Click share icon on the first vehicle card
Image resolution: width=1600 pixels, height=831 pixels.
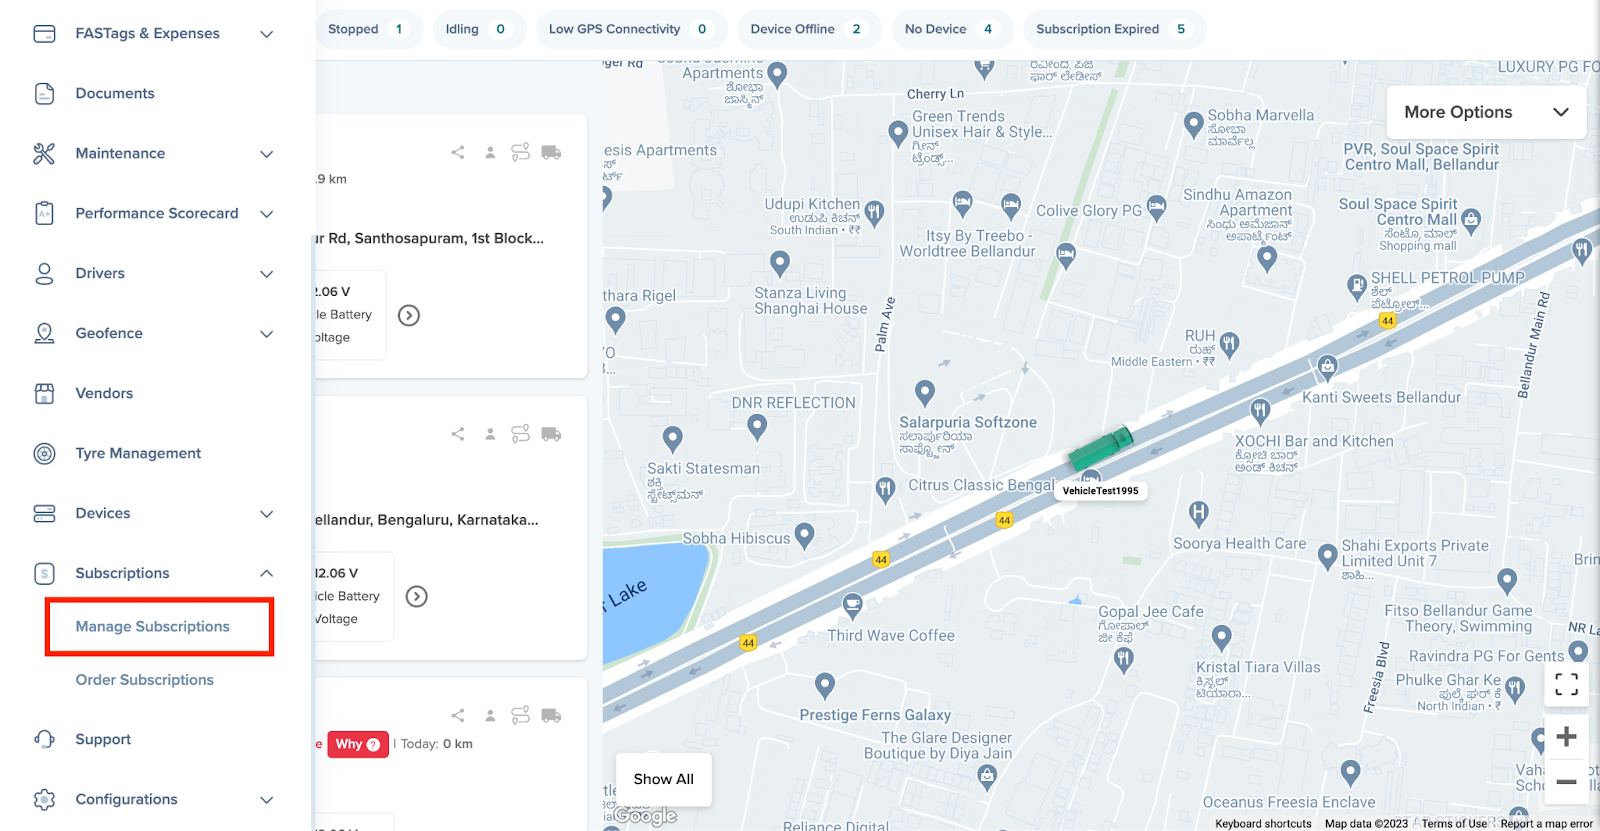click(x=458, y=152)
